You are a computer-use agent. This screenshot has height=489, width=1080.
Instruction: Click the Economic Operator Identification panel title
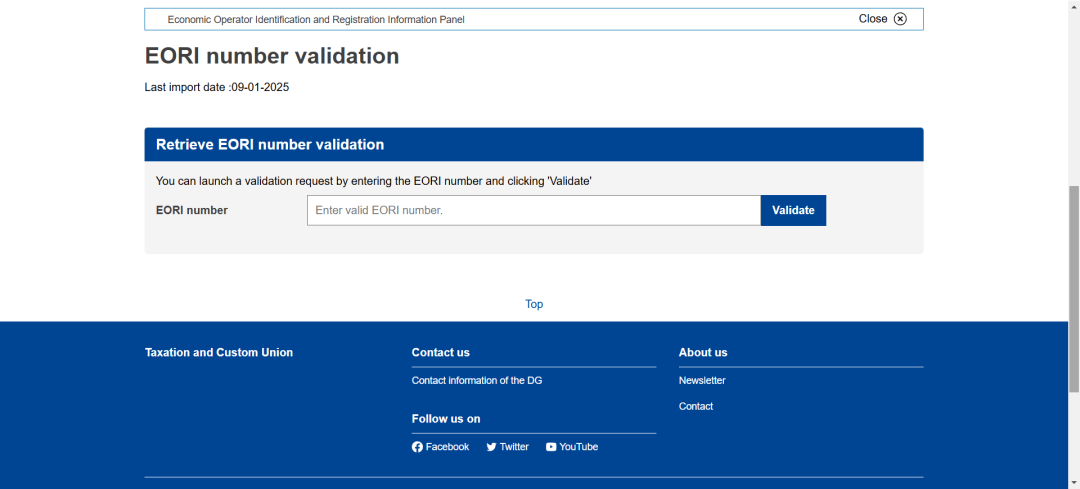tap(316, 20)
